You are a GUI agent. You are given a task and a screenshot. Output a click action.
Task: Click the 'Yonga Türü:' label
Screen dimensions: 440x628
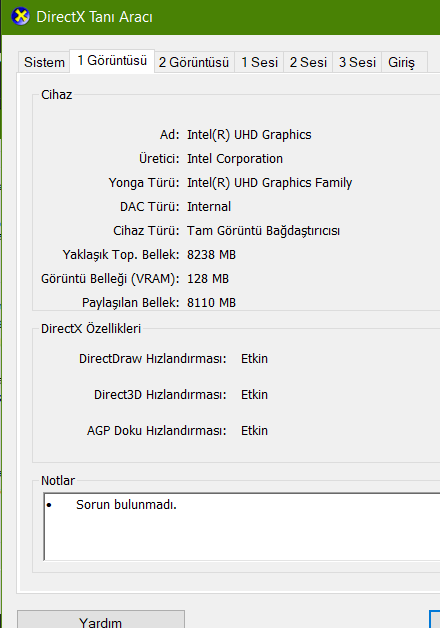[x=144, y=183]
